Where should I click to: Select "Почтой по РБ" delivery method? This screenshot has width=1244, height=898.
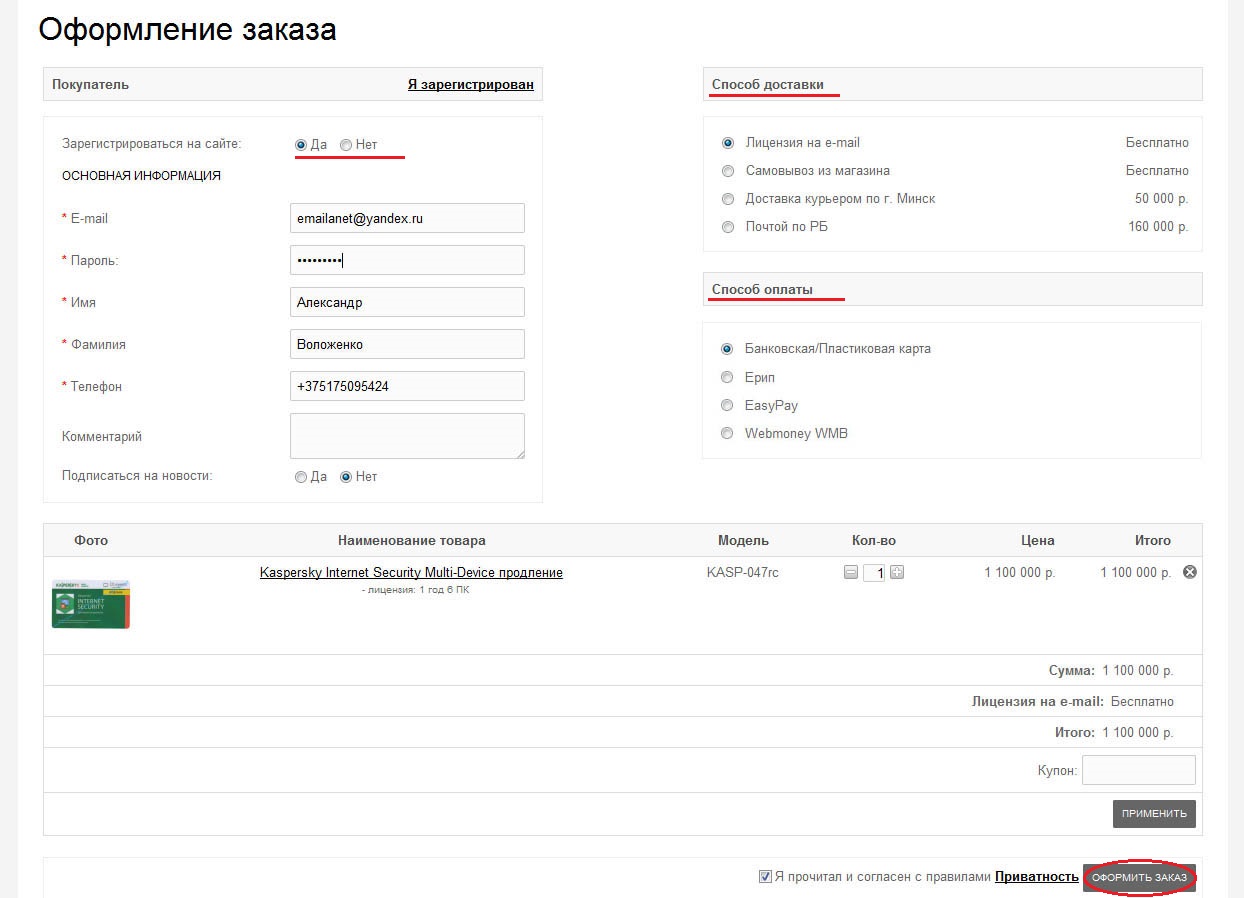pyautogui.click(x=728, y=227)
